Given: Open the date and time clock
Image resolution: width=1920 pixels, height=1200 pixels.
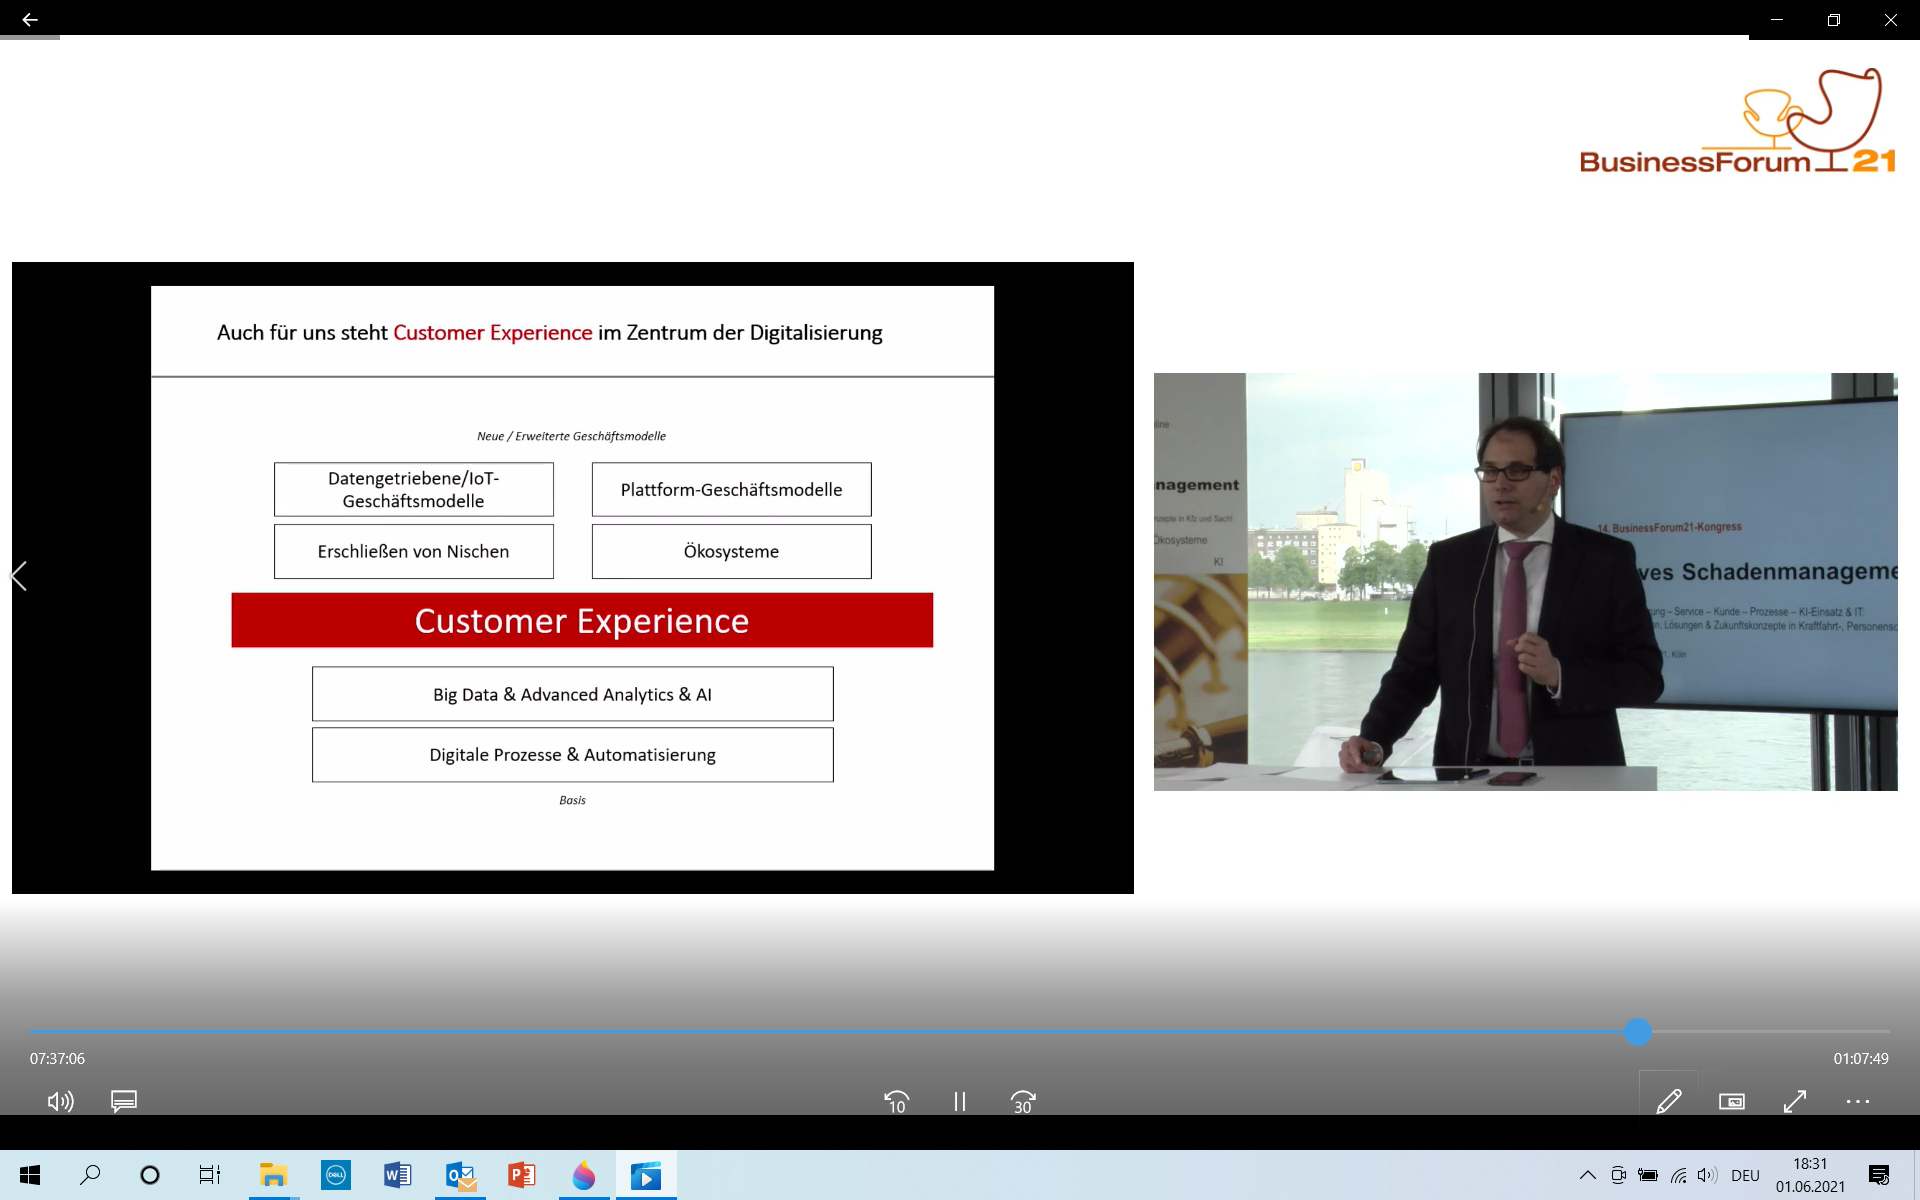Looking at the screenshot, I should click(x=1810, y=1175).
